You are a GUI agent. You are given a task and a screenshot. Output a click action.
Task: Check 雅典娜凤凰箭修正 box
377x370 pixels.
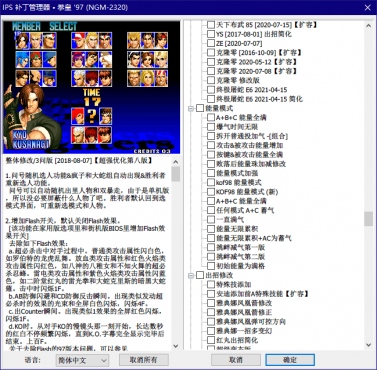(x=211, y=312)
